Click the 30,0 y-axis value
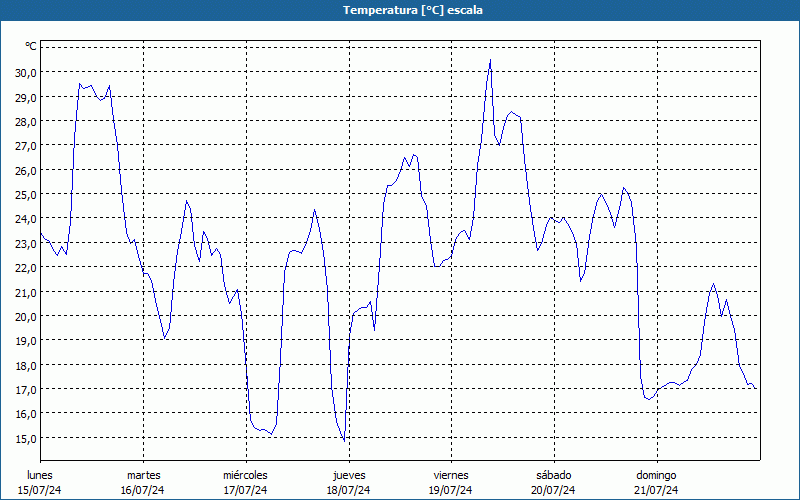 pyautogui.click(x=26, y=72)
